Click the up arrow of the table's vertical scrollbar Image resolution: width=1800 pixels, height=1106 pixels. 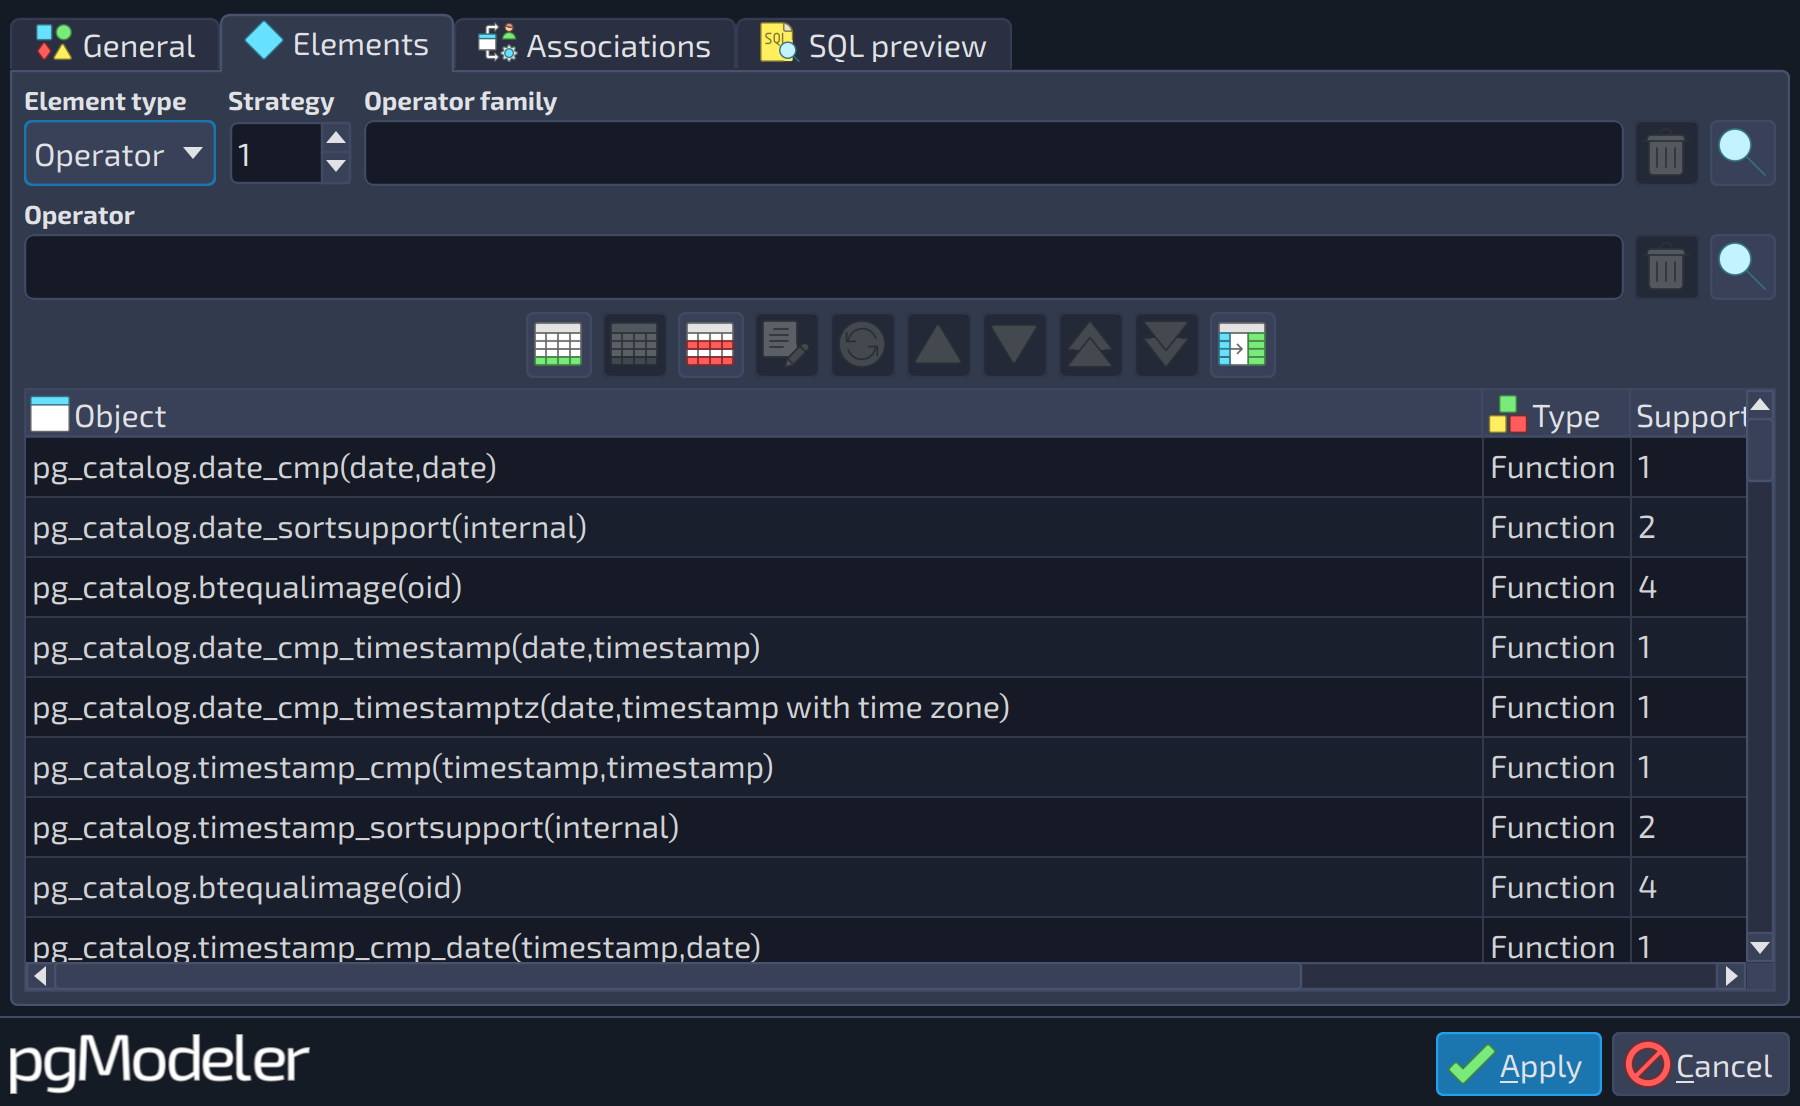click(x=1760, y=404)
